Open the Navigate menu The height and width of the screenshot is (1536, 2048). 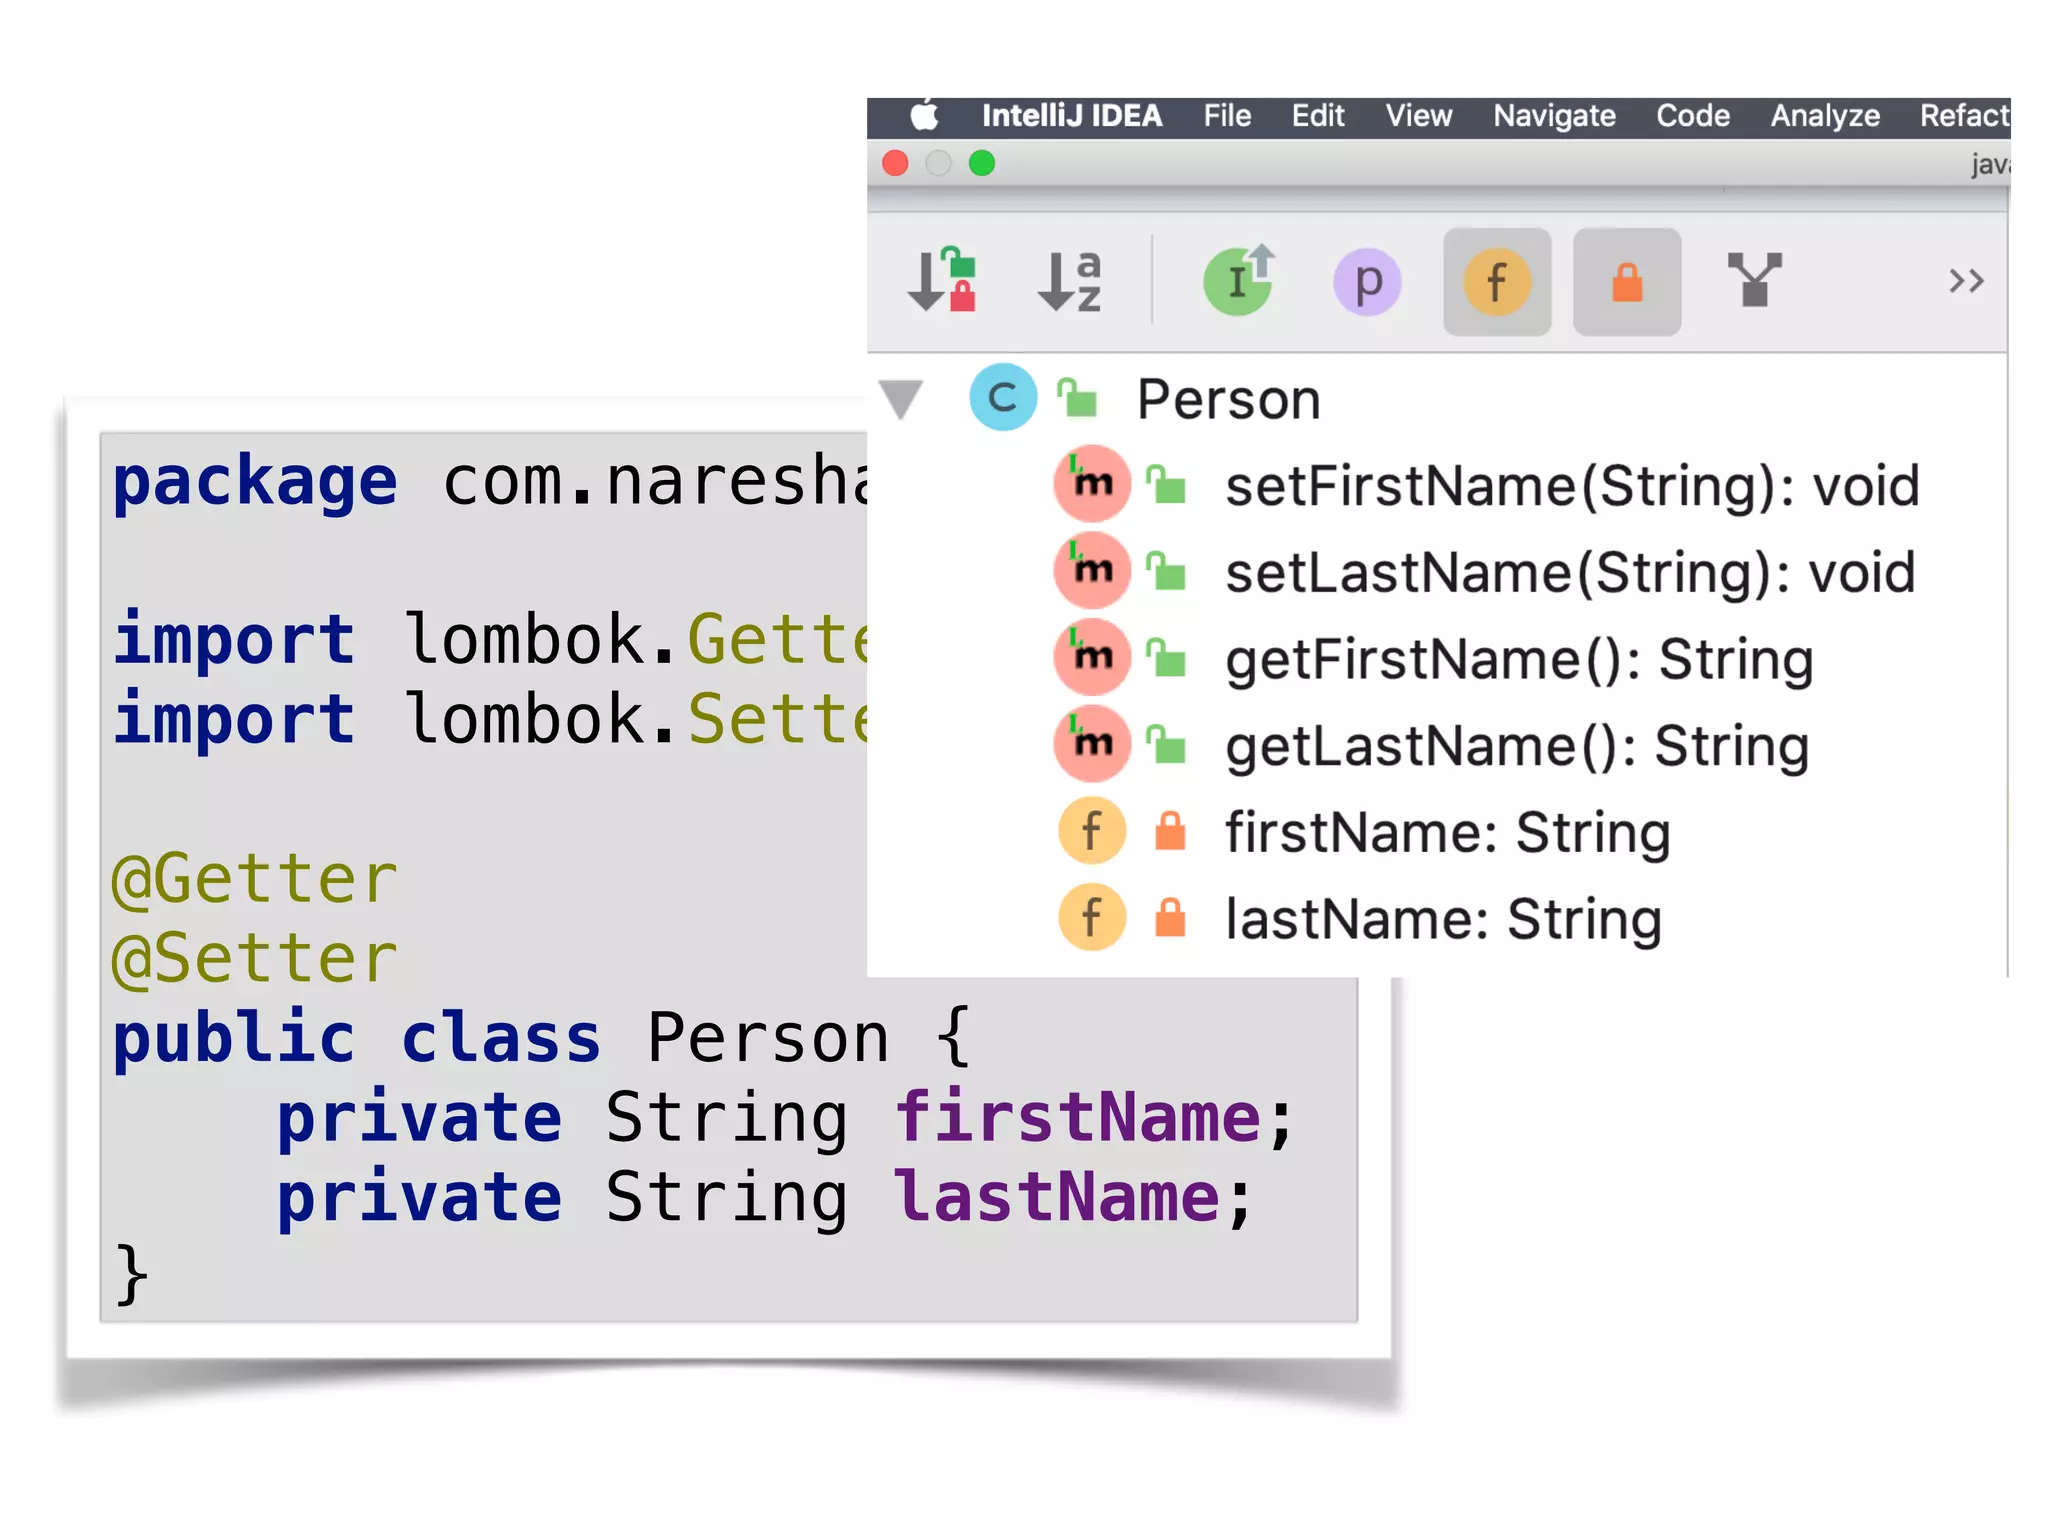pos(1554,116)
